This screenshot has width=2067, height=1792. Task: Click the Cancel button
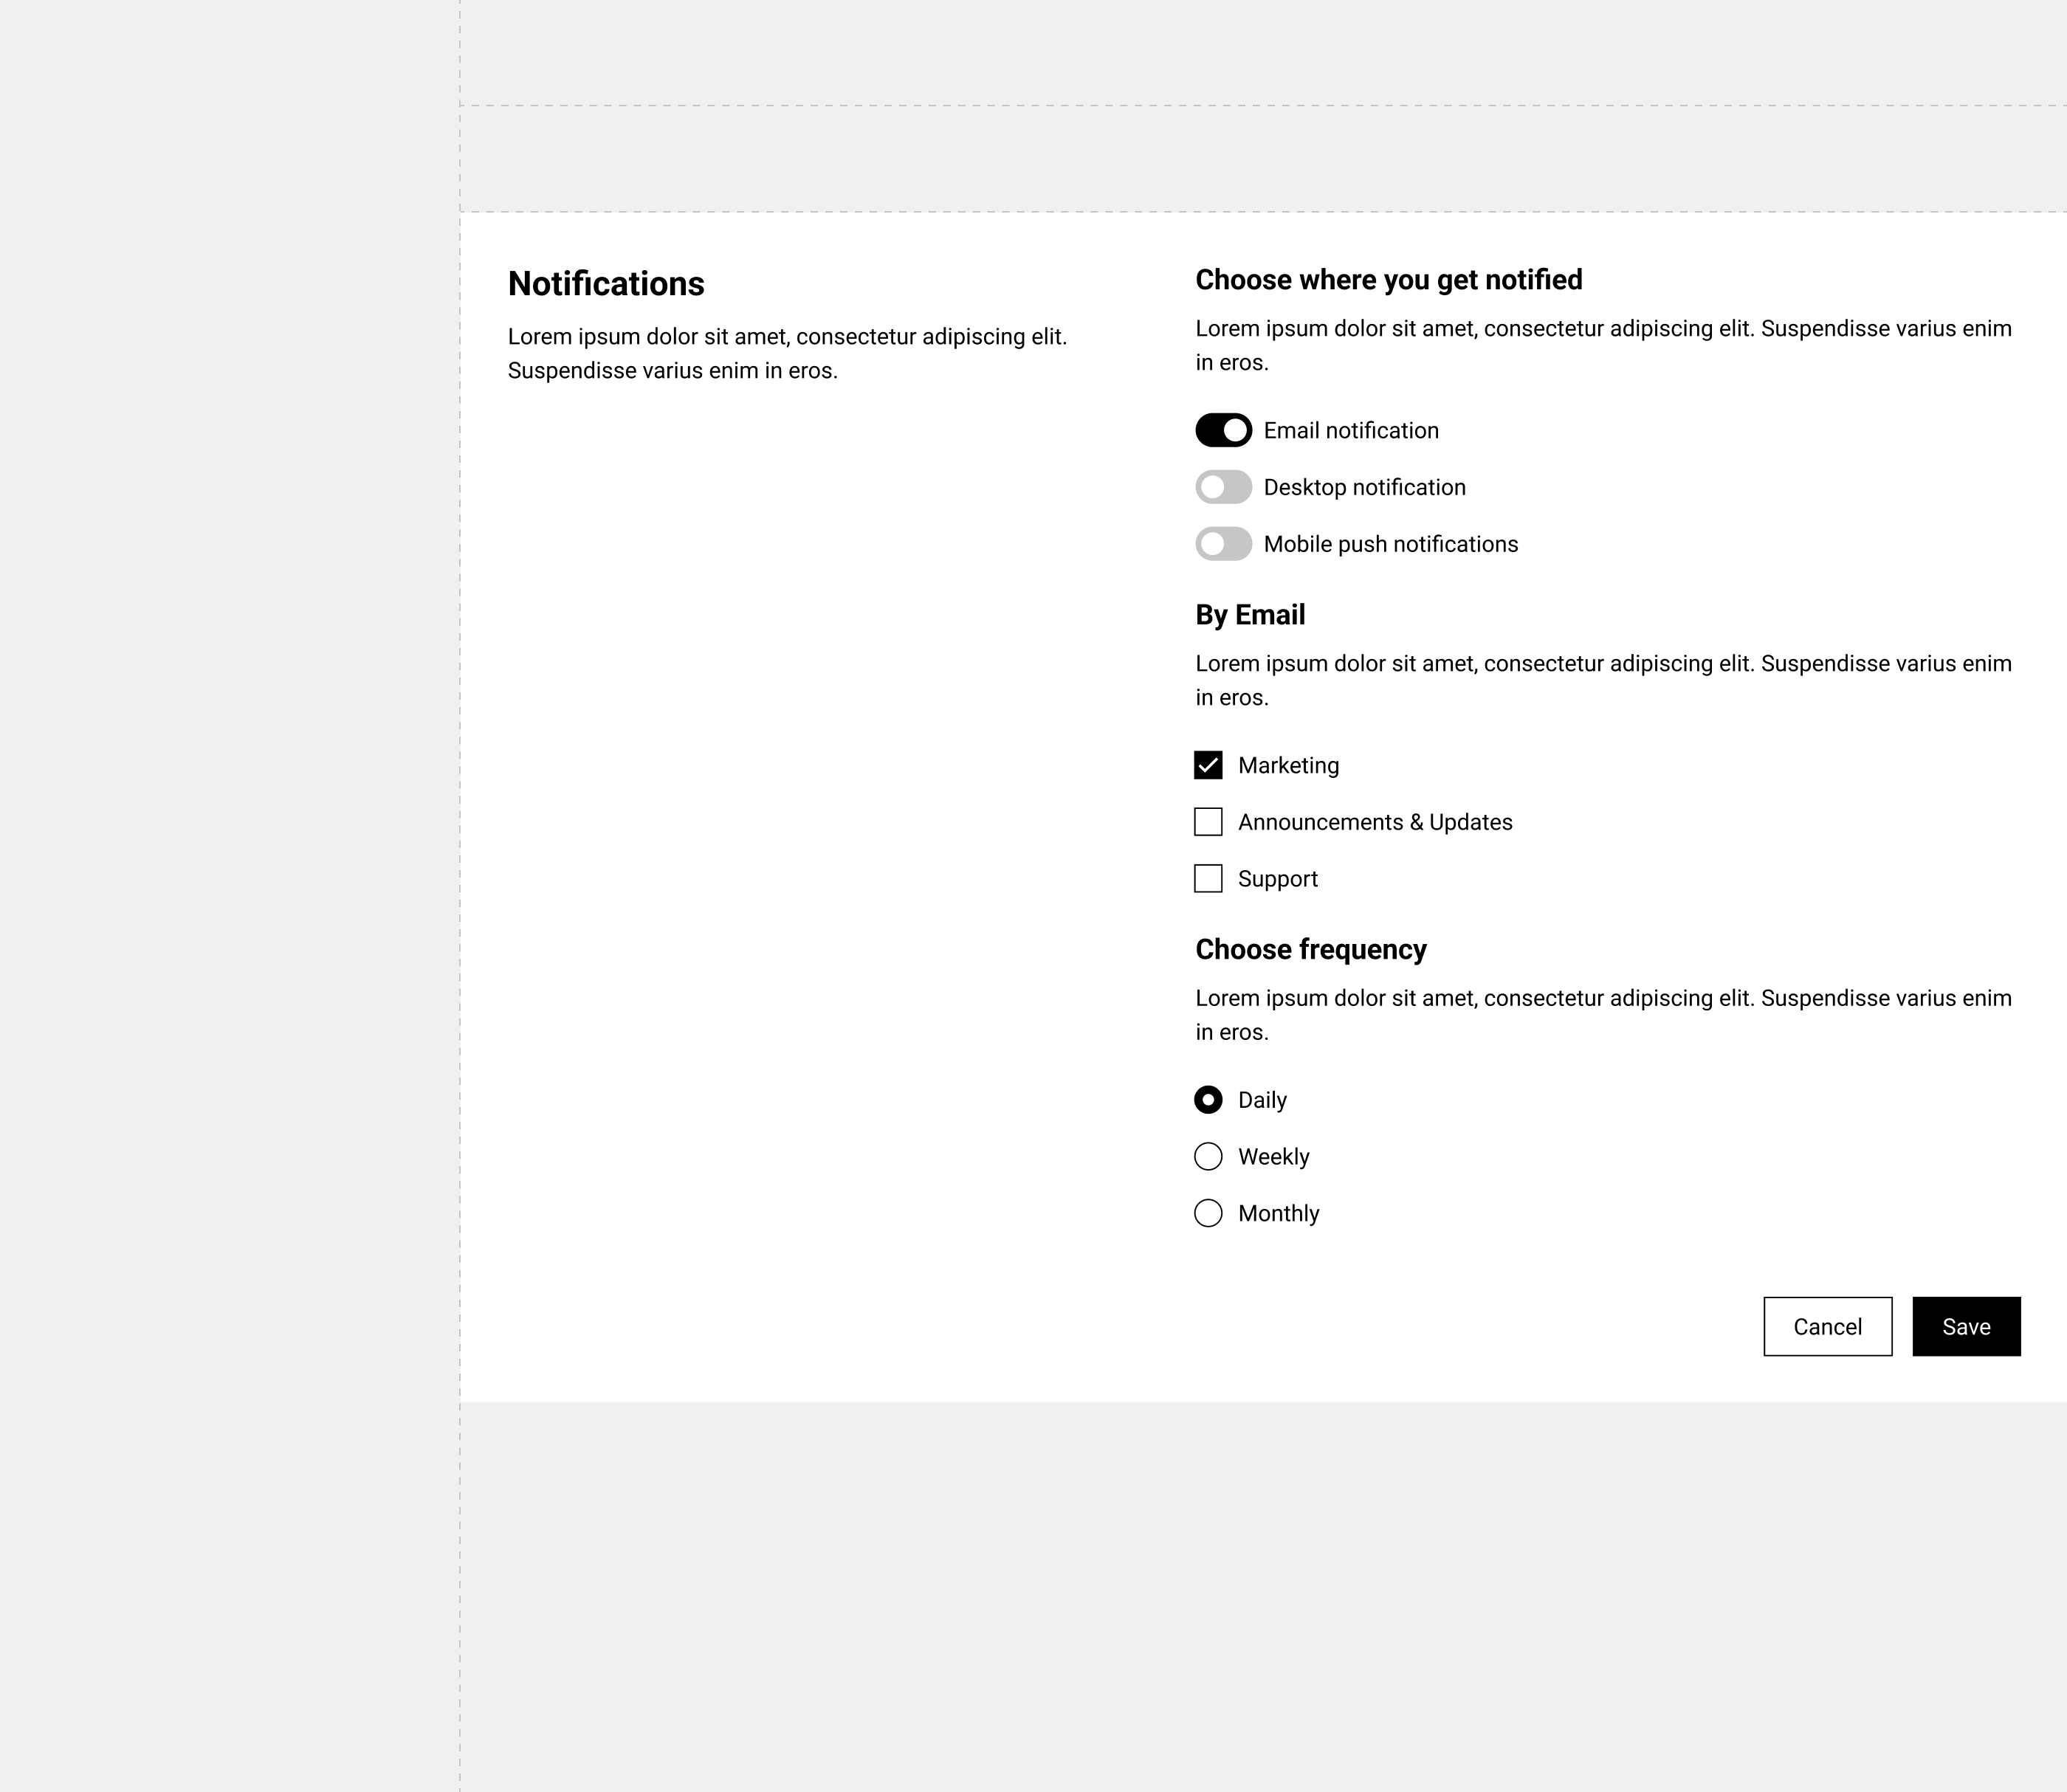[x=1827, y=1327]
